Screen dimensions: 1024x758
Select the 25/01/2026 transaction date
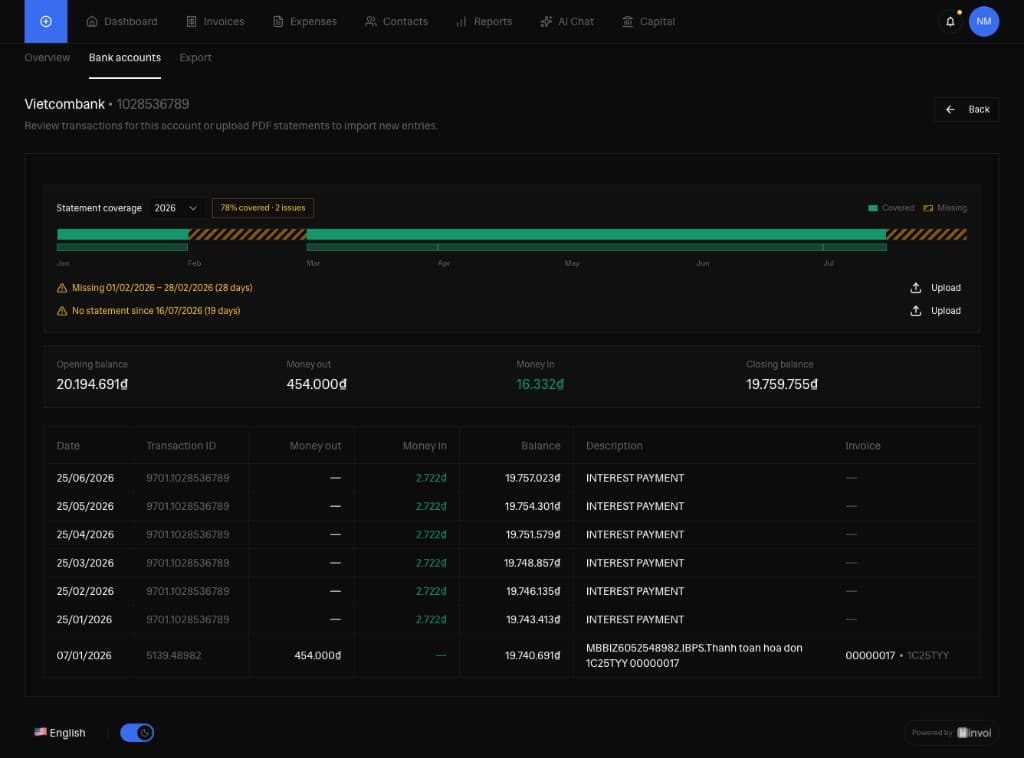(84, 619)
